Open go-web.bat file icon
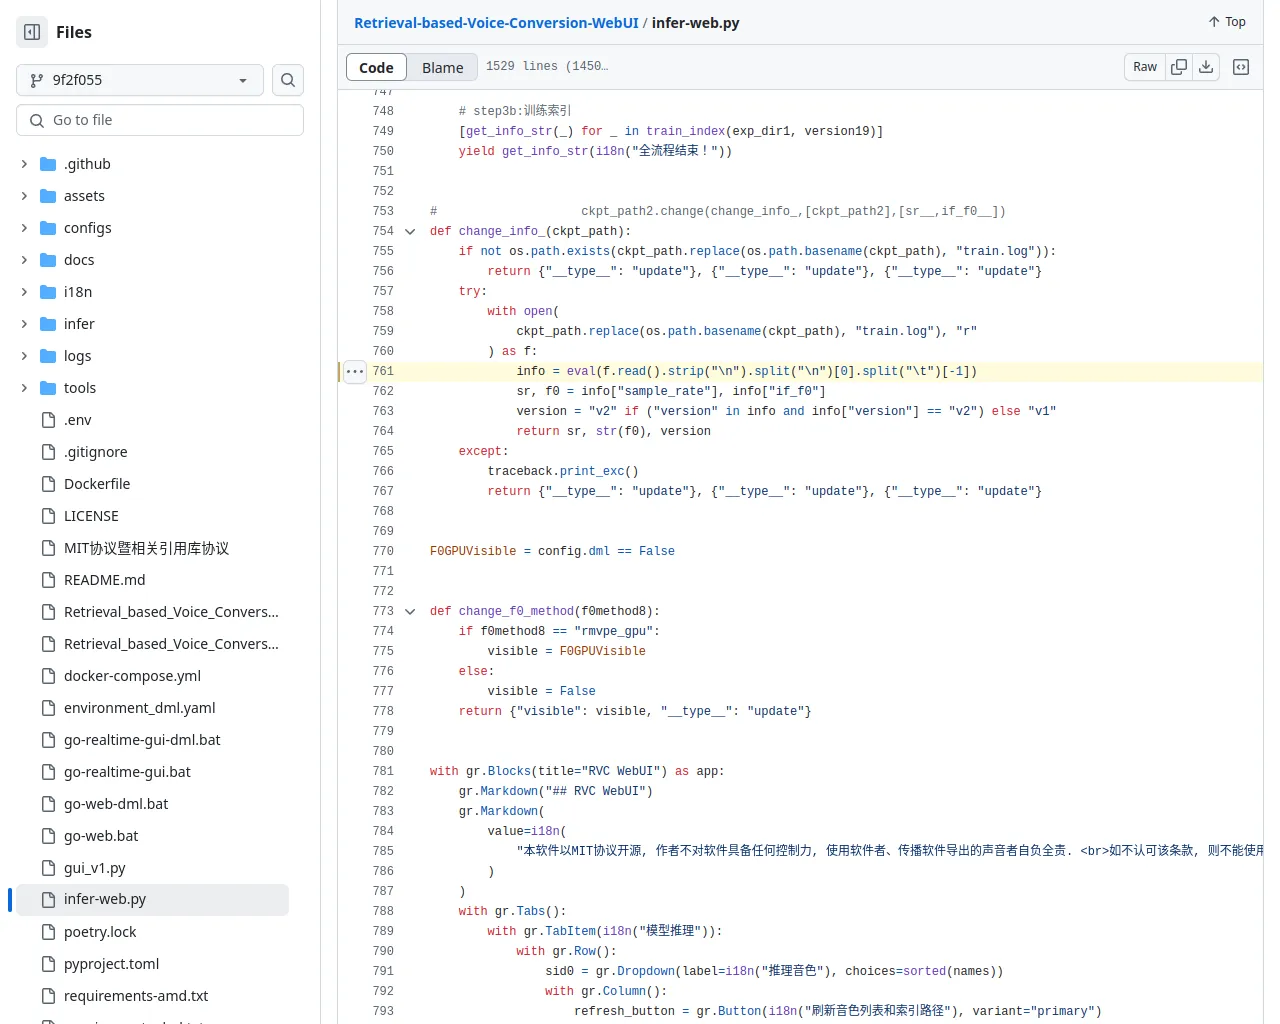The image size is (1280, 1024). tap(48, 836)
